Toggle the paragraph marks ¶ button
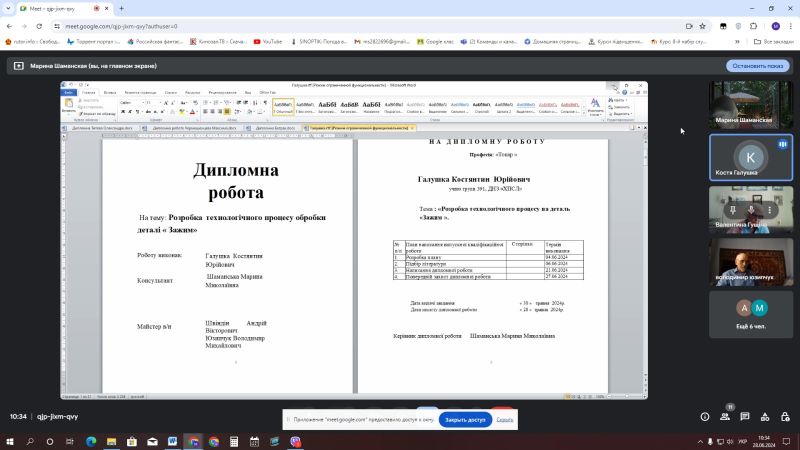The image size is (800, 450). pos(265,103)
